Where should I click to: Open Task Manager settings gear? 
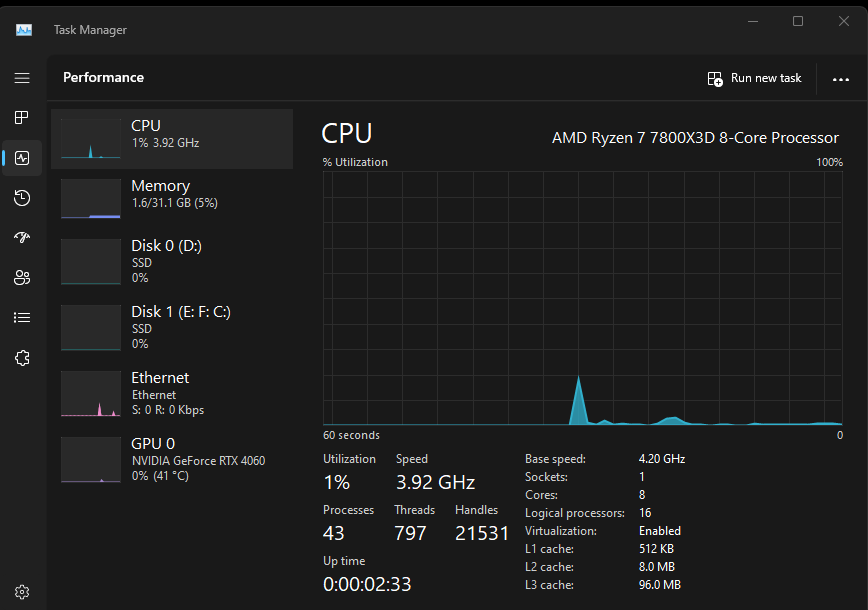(x=22, y=592)
